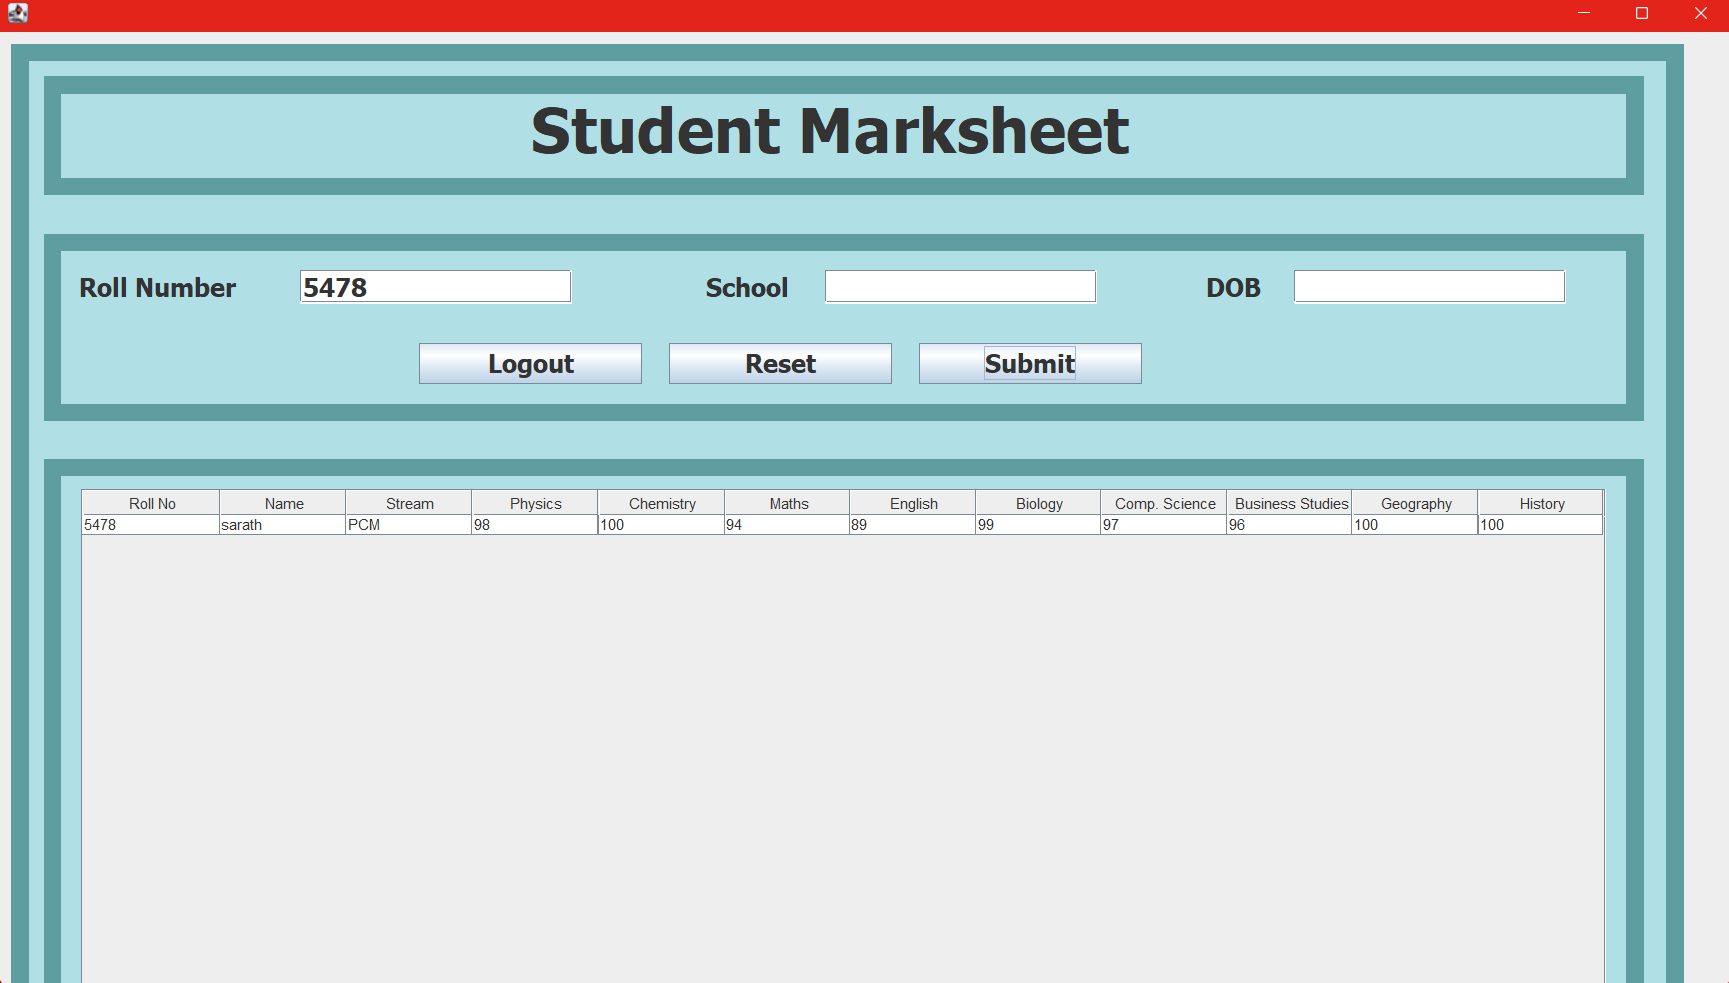Select the Chemistry column header
The height and width of the screenshot is (983, 1729).
[661, 503]
